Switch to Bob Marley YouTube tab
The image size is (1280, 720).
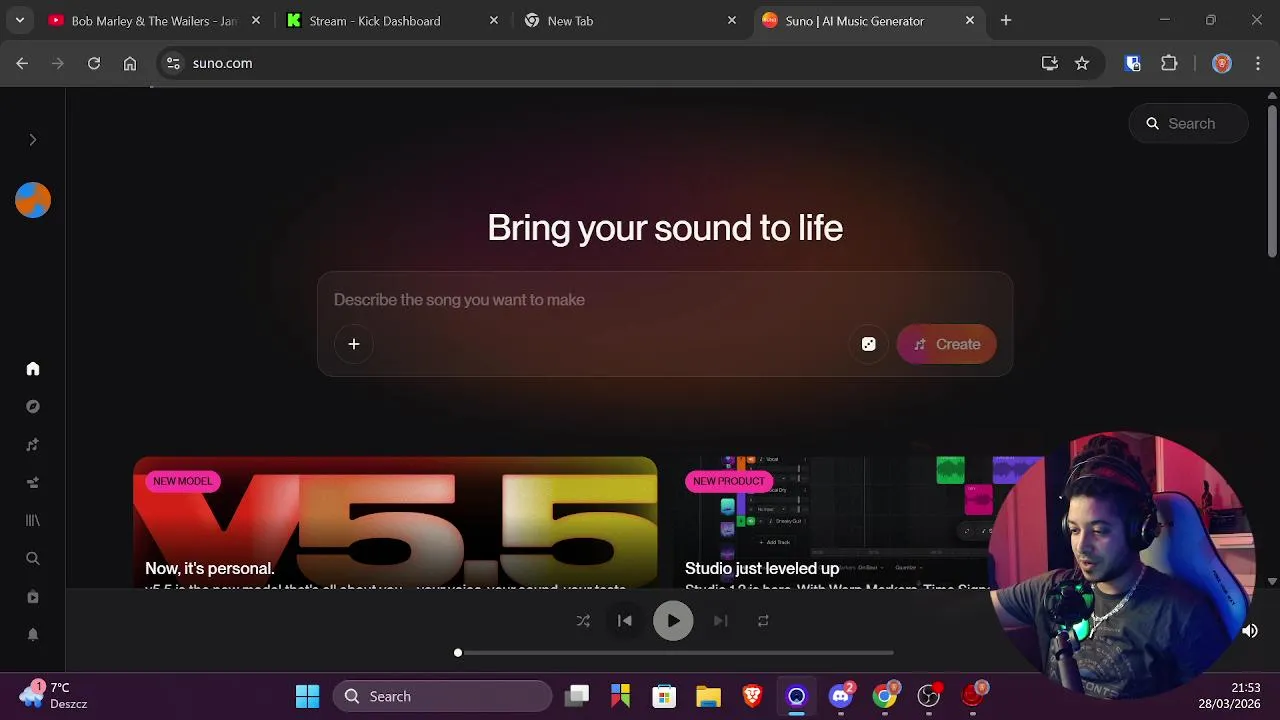[155, 20]
